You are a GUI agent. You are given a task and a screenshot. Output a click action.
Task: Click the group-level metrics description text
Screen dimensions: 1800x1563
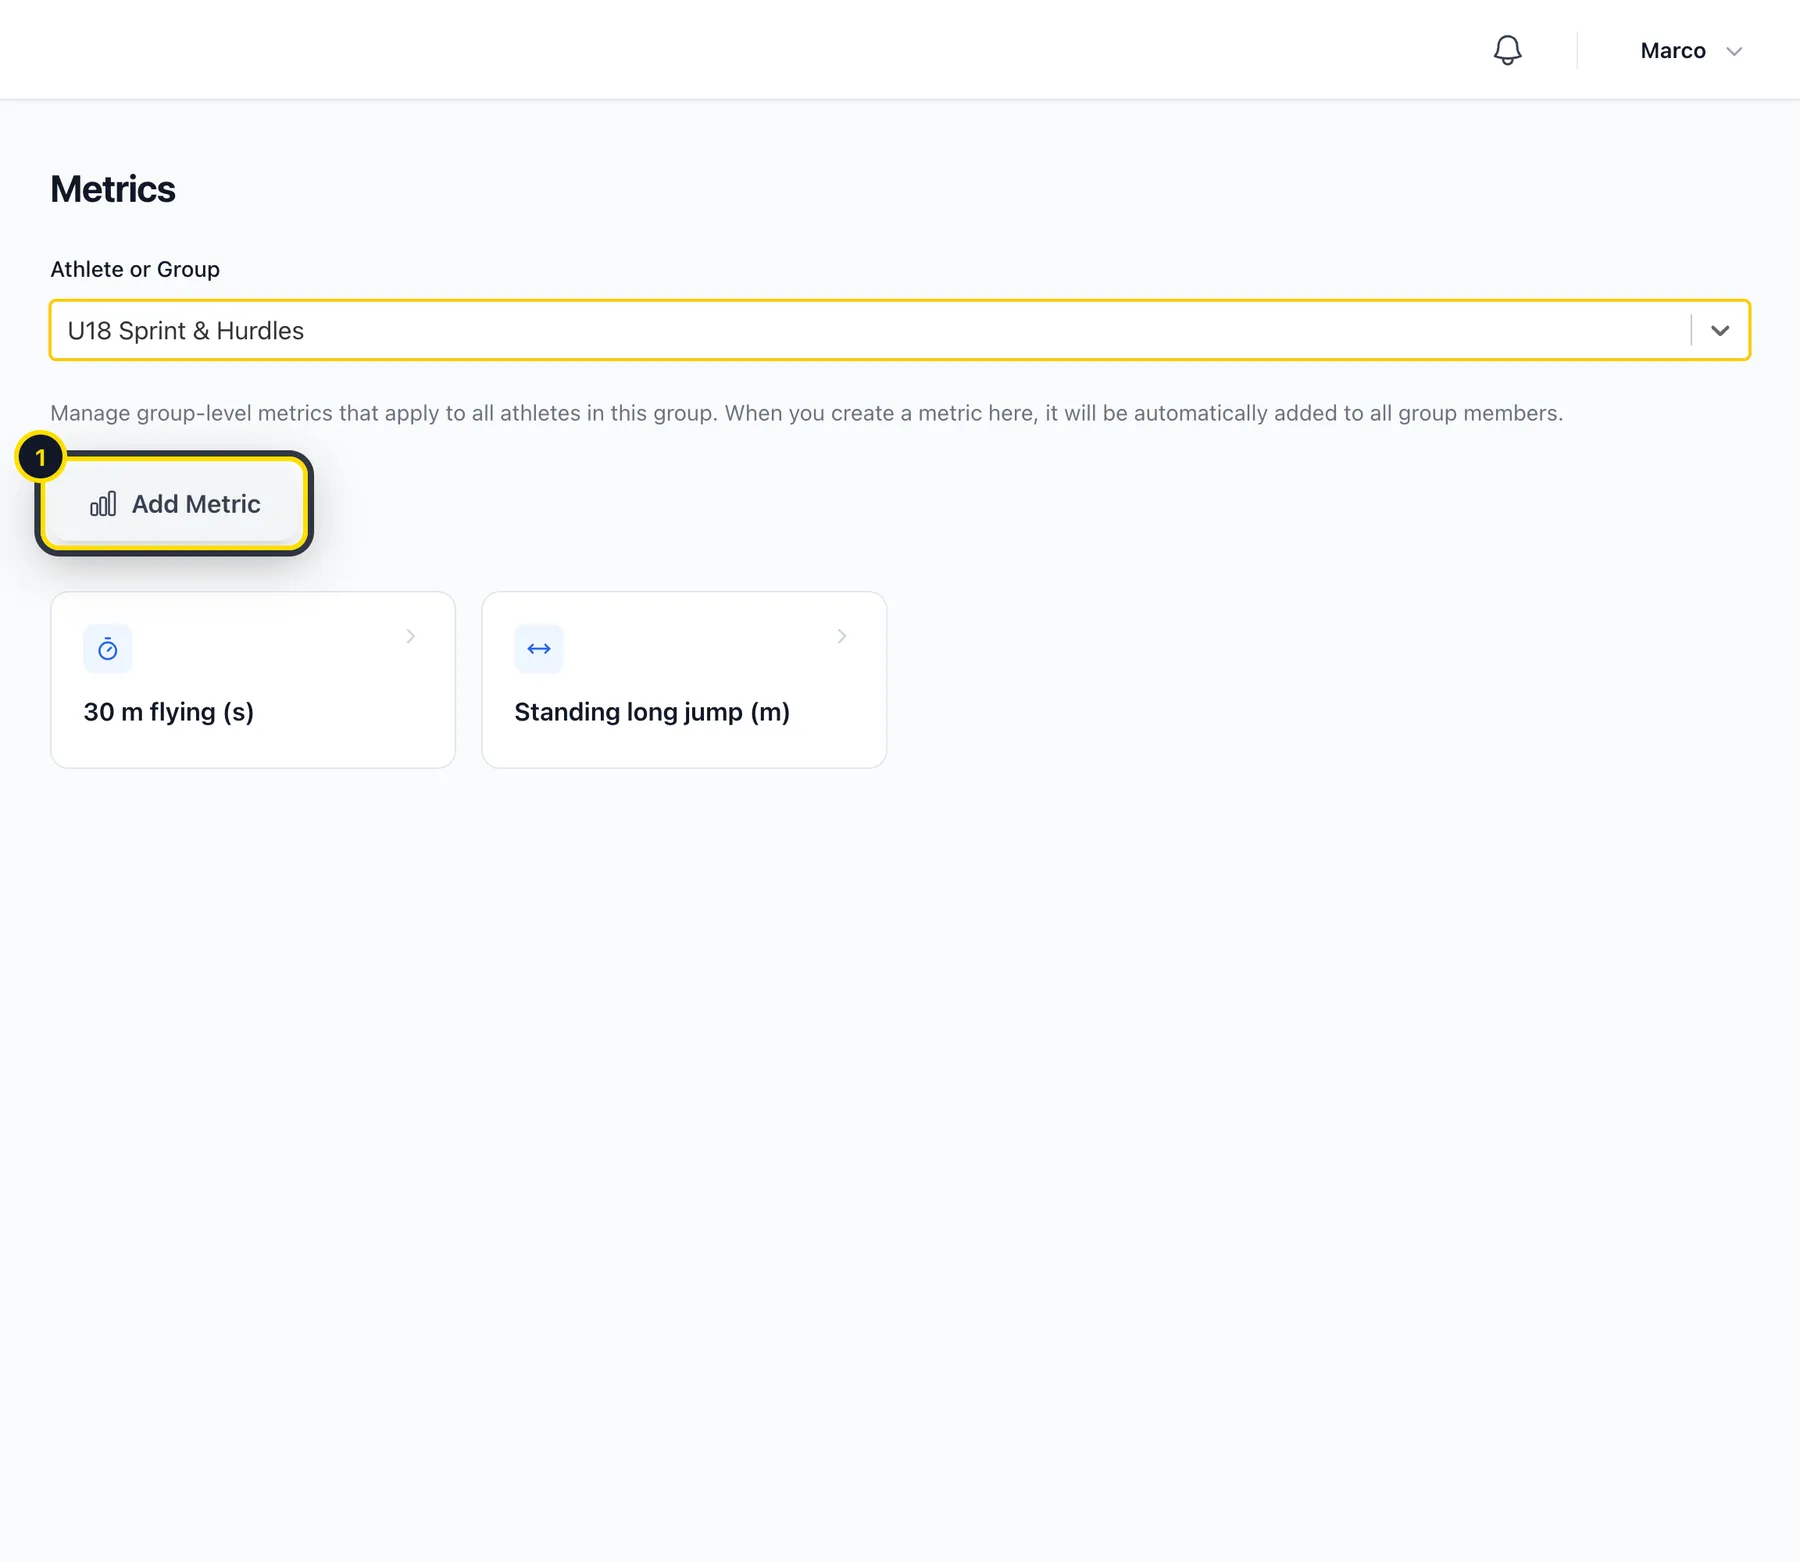(x=807, y=413)
